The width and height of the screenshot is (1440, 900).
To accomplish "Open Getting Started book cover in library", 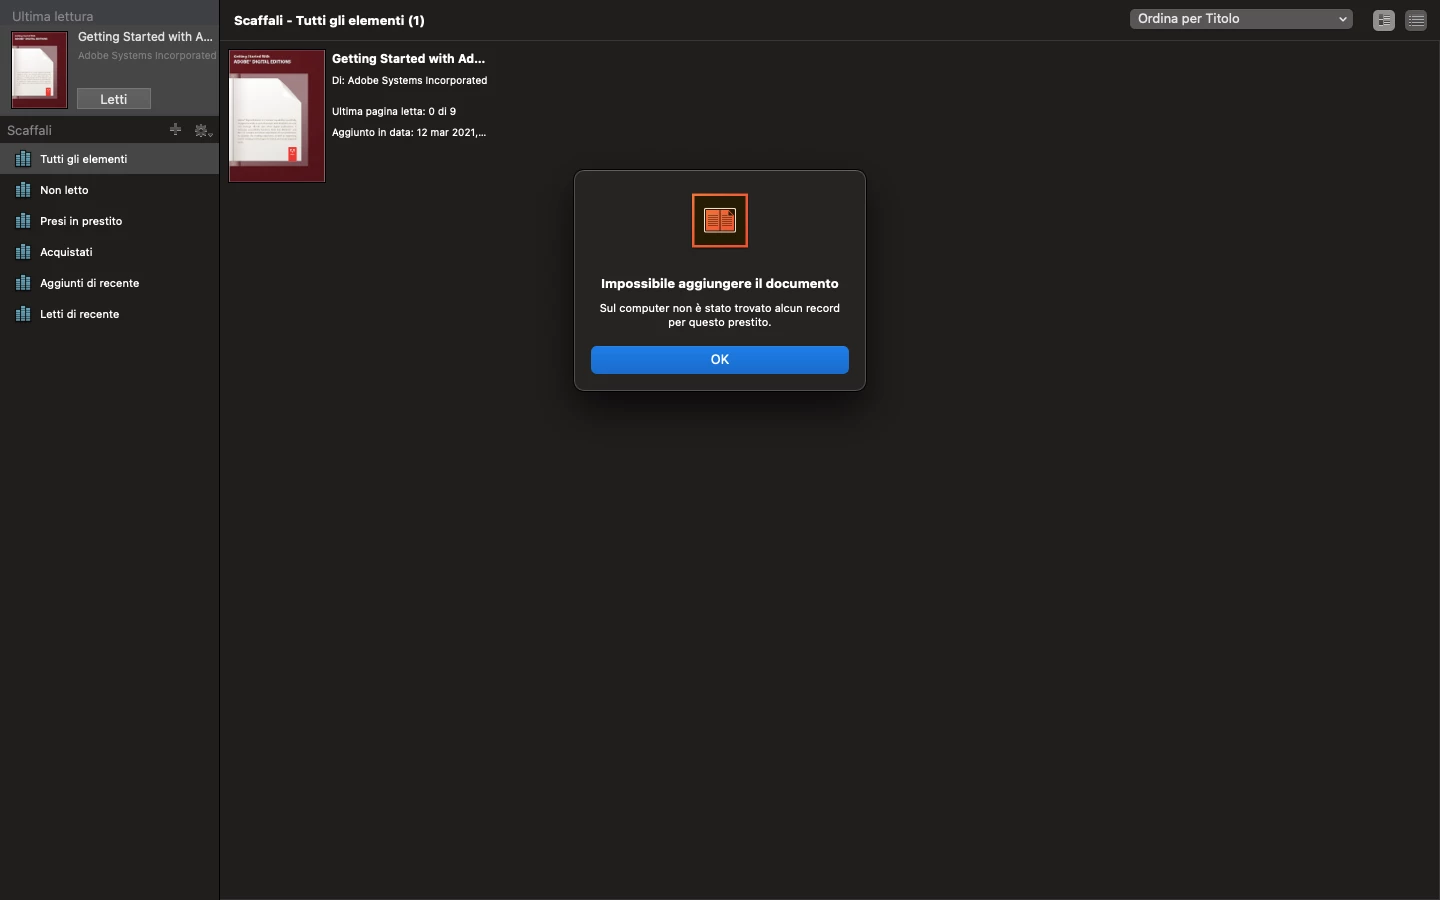I will tap(277, 116).
